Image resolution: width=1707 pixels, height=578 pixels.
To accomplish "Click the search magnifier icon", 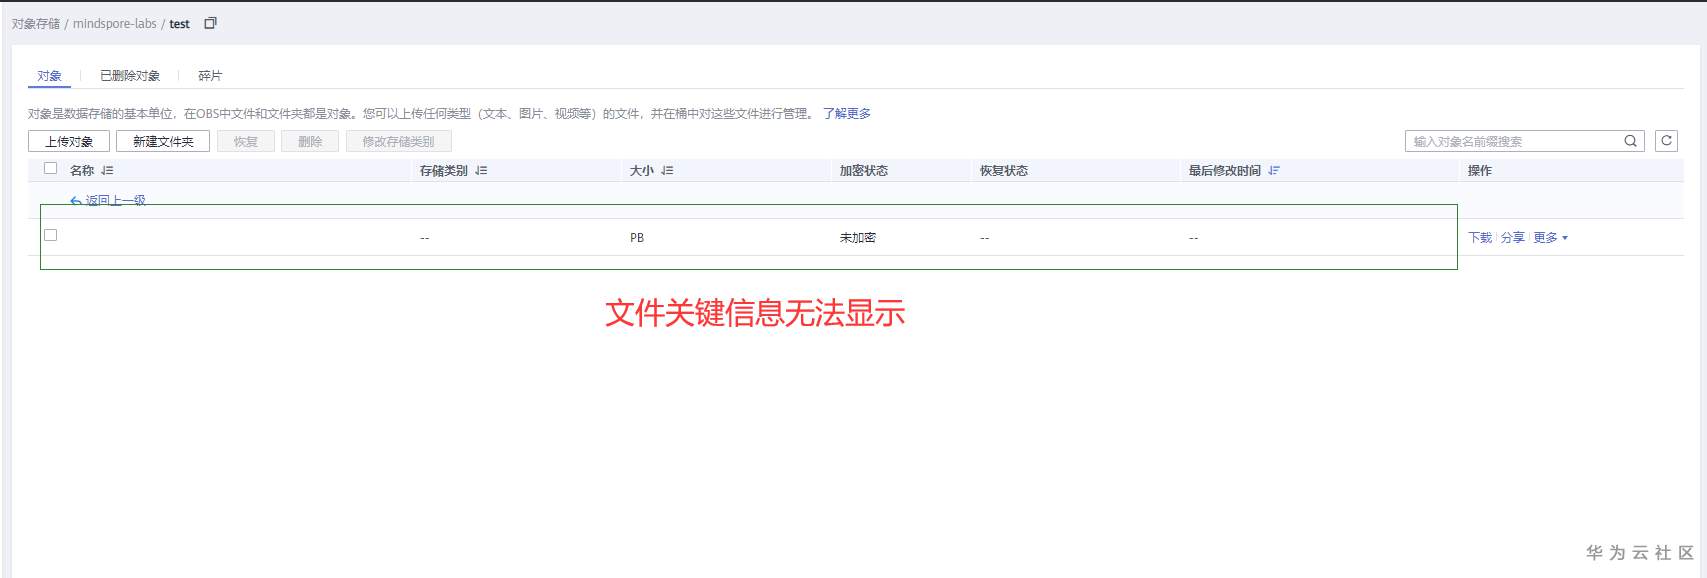I will (x=1630, y=141).
